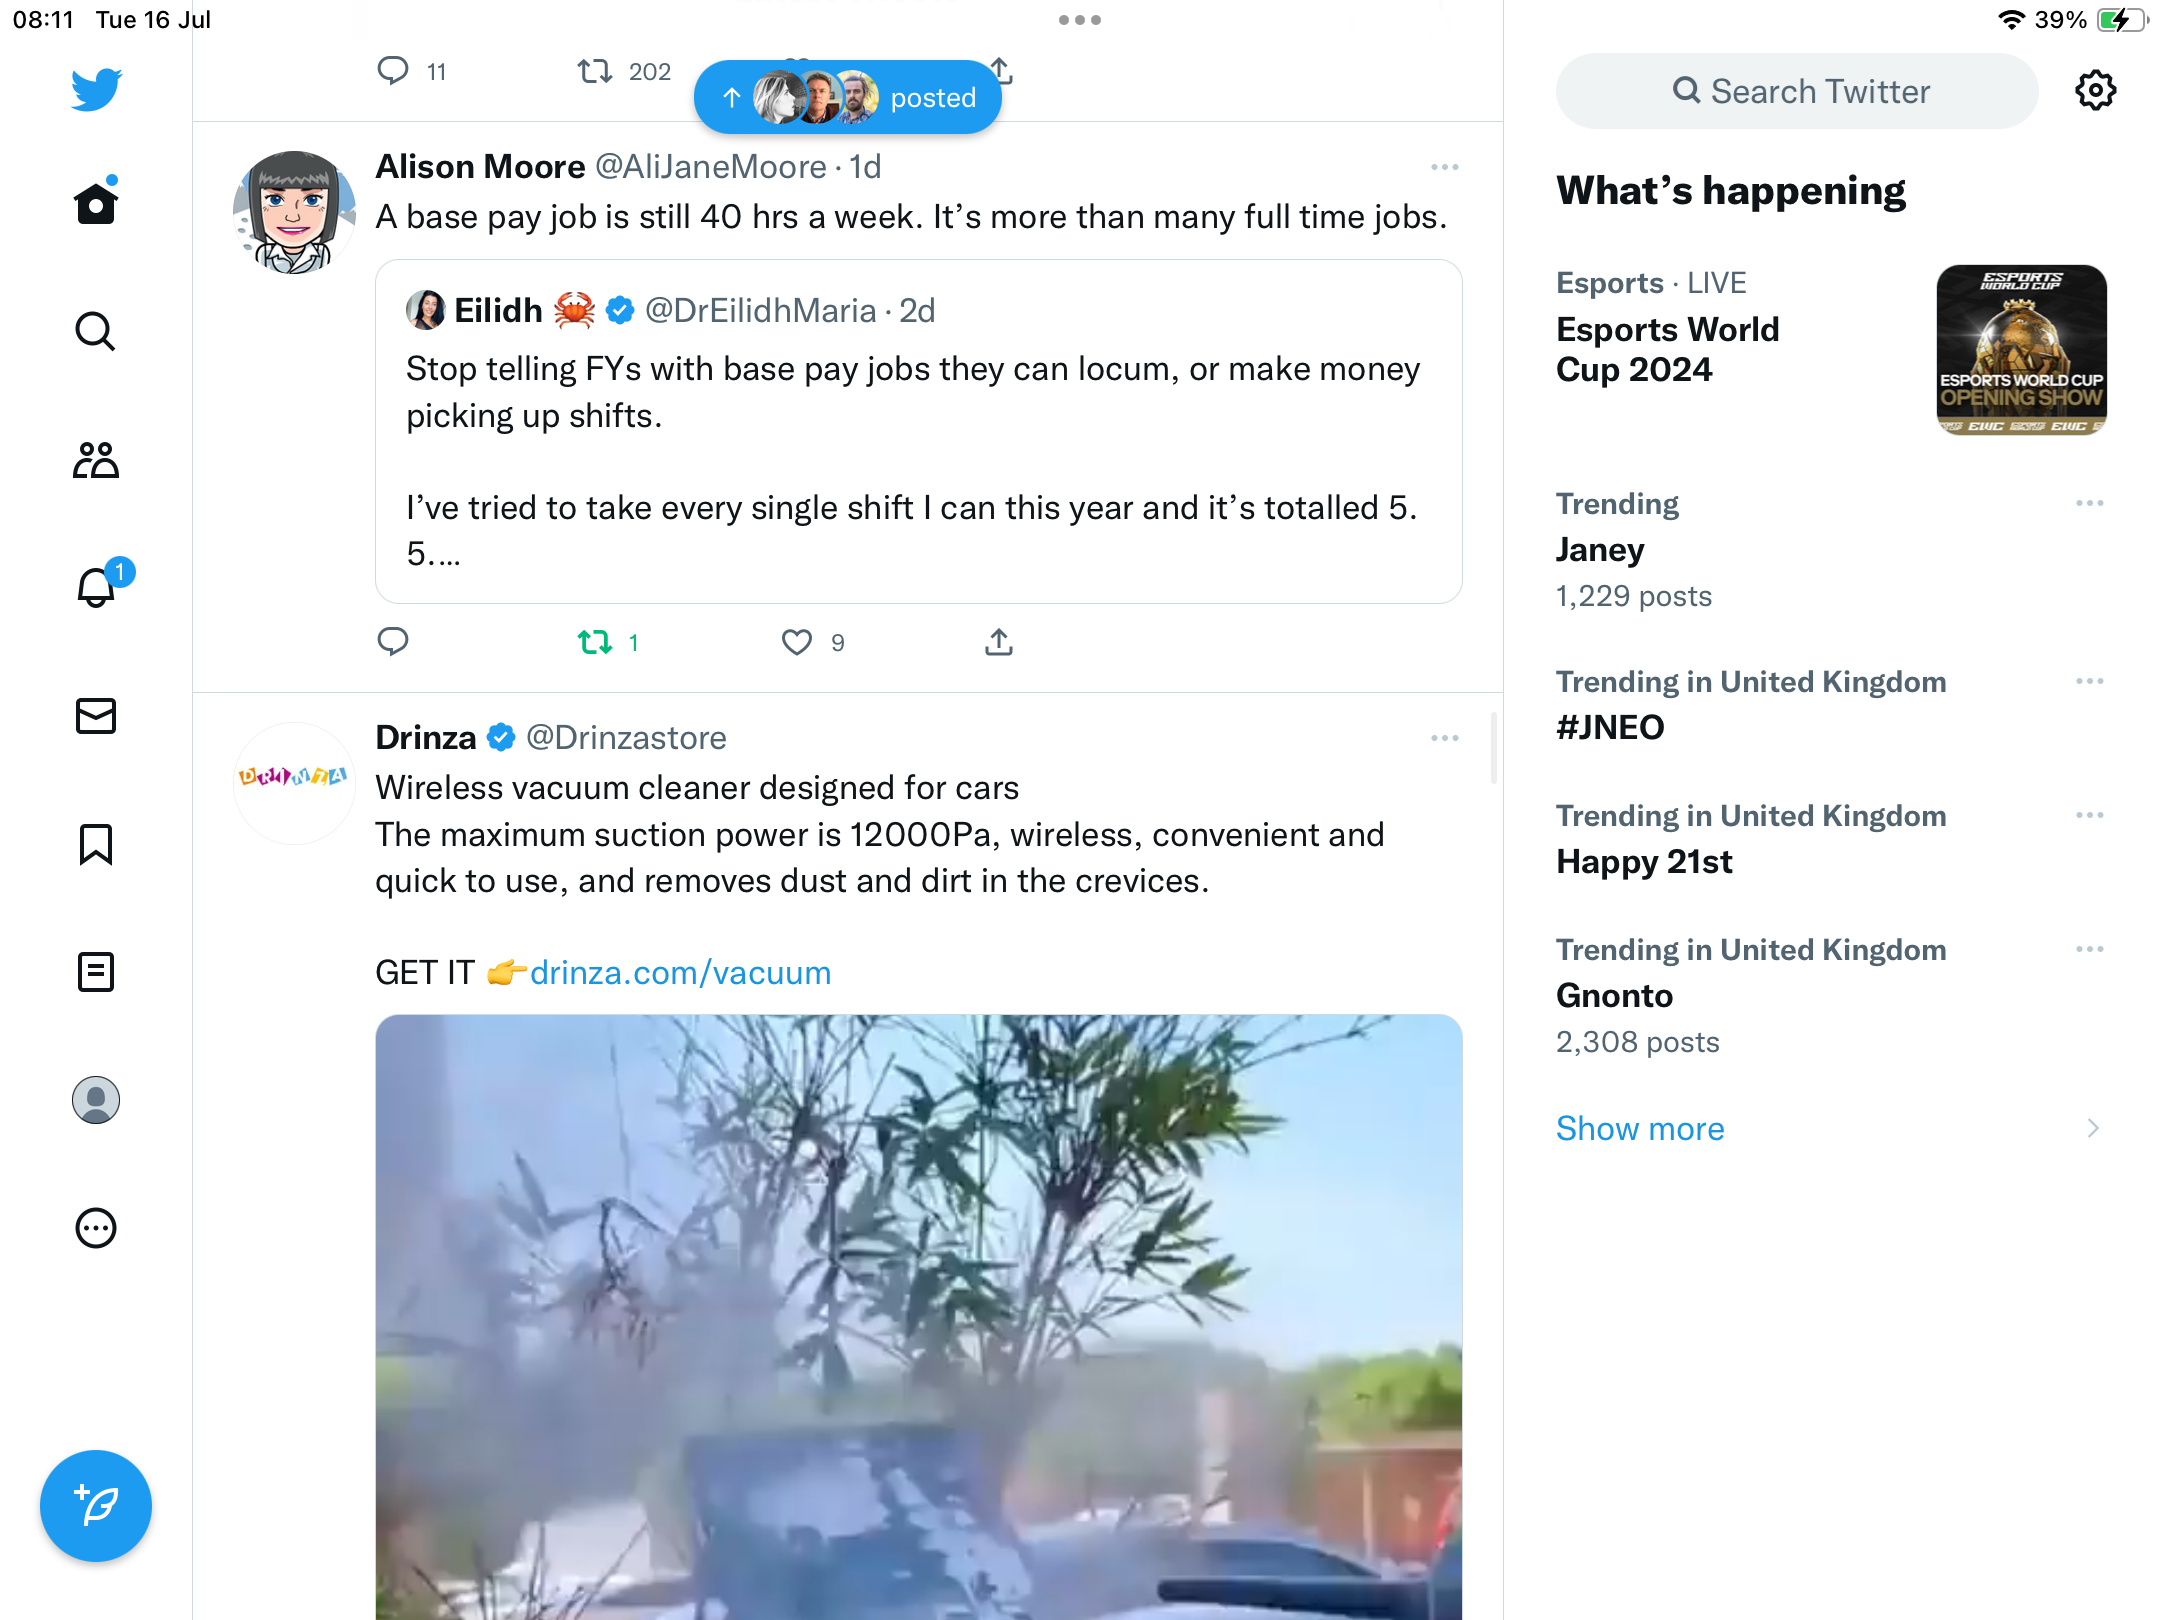Open trends settings gear icon
The width and height of the screenshot is (2160, 1620).
(2095, 91)
